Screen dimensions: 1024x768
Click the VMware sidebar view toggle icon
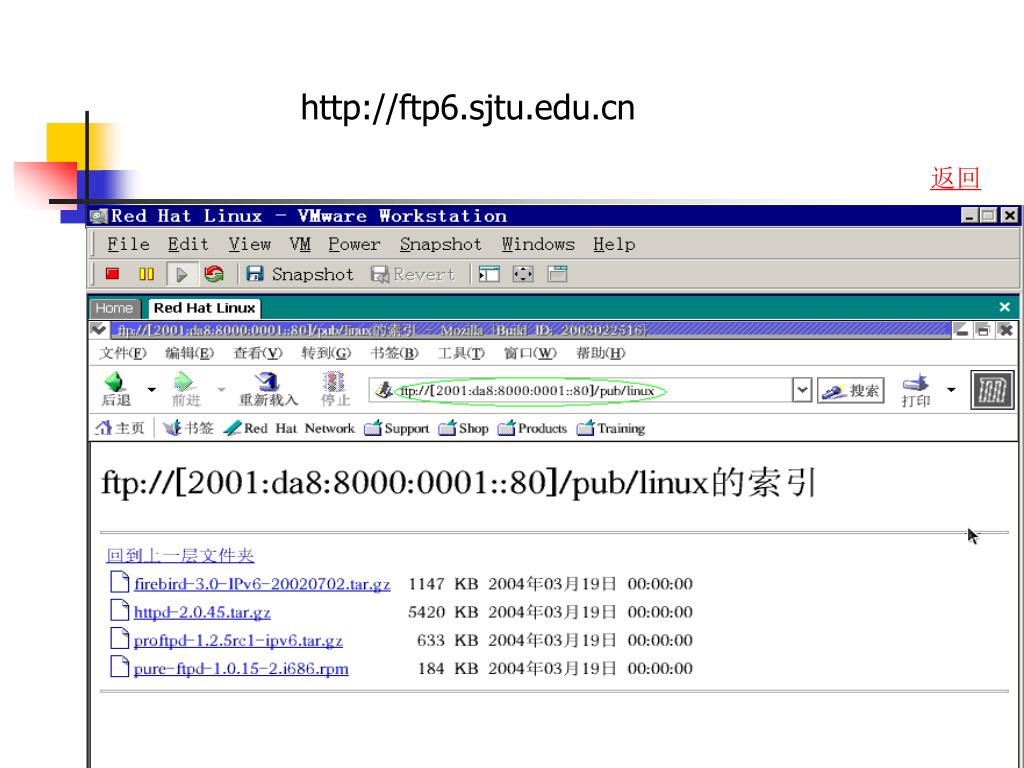point(488,274)
